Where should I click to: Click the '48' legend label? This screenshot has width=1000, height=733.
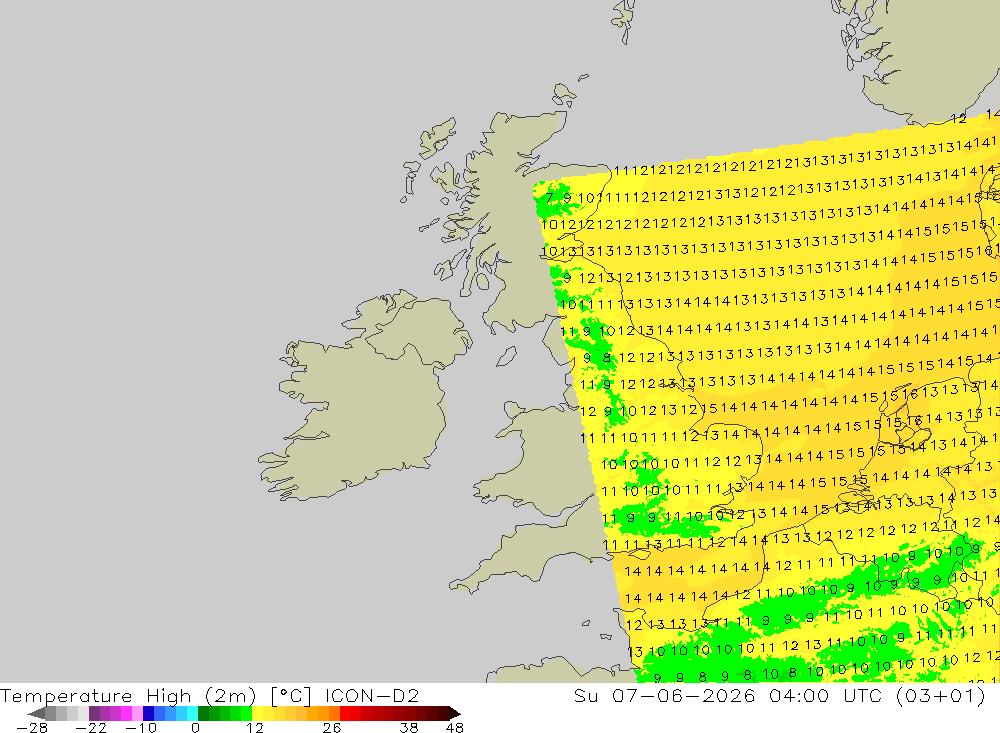[455, 728]
